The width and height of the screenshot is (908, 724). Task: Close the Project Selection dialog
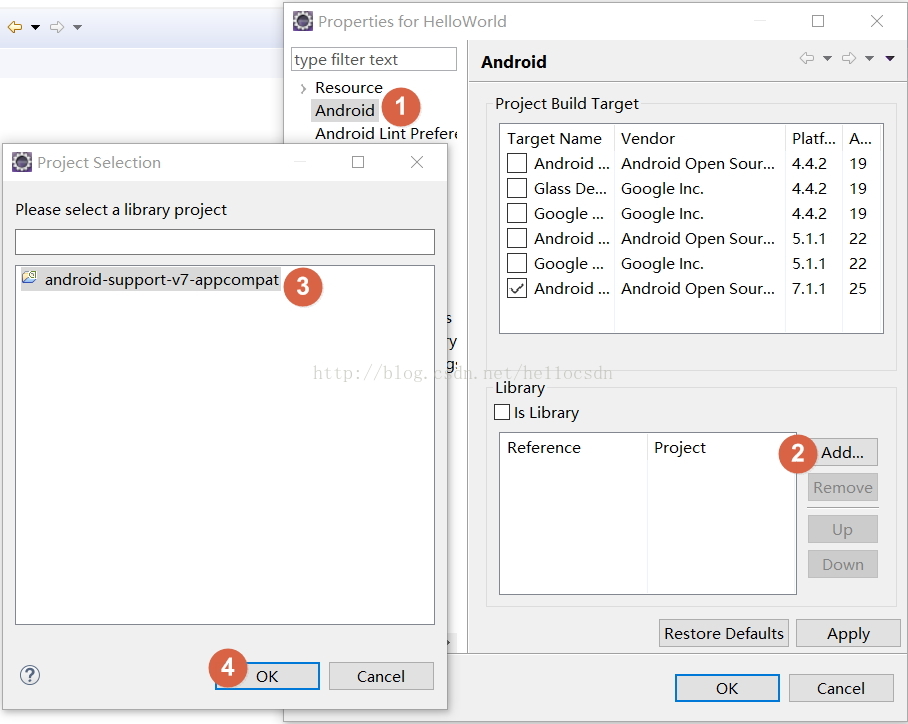(417, 162)
